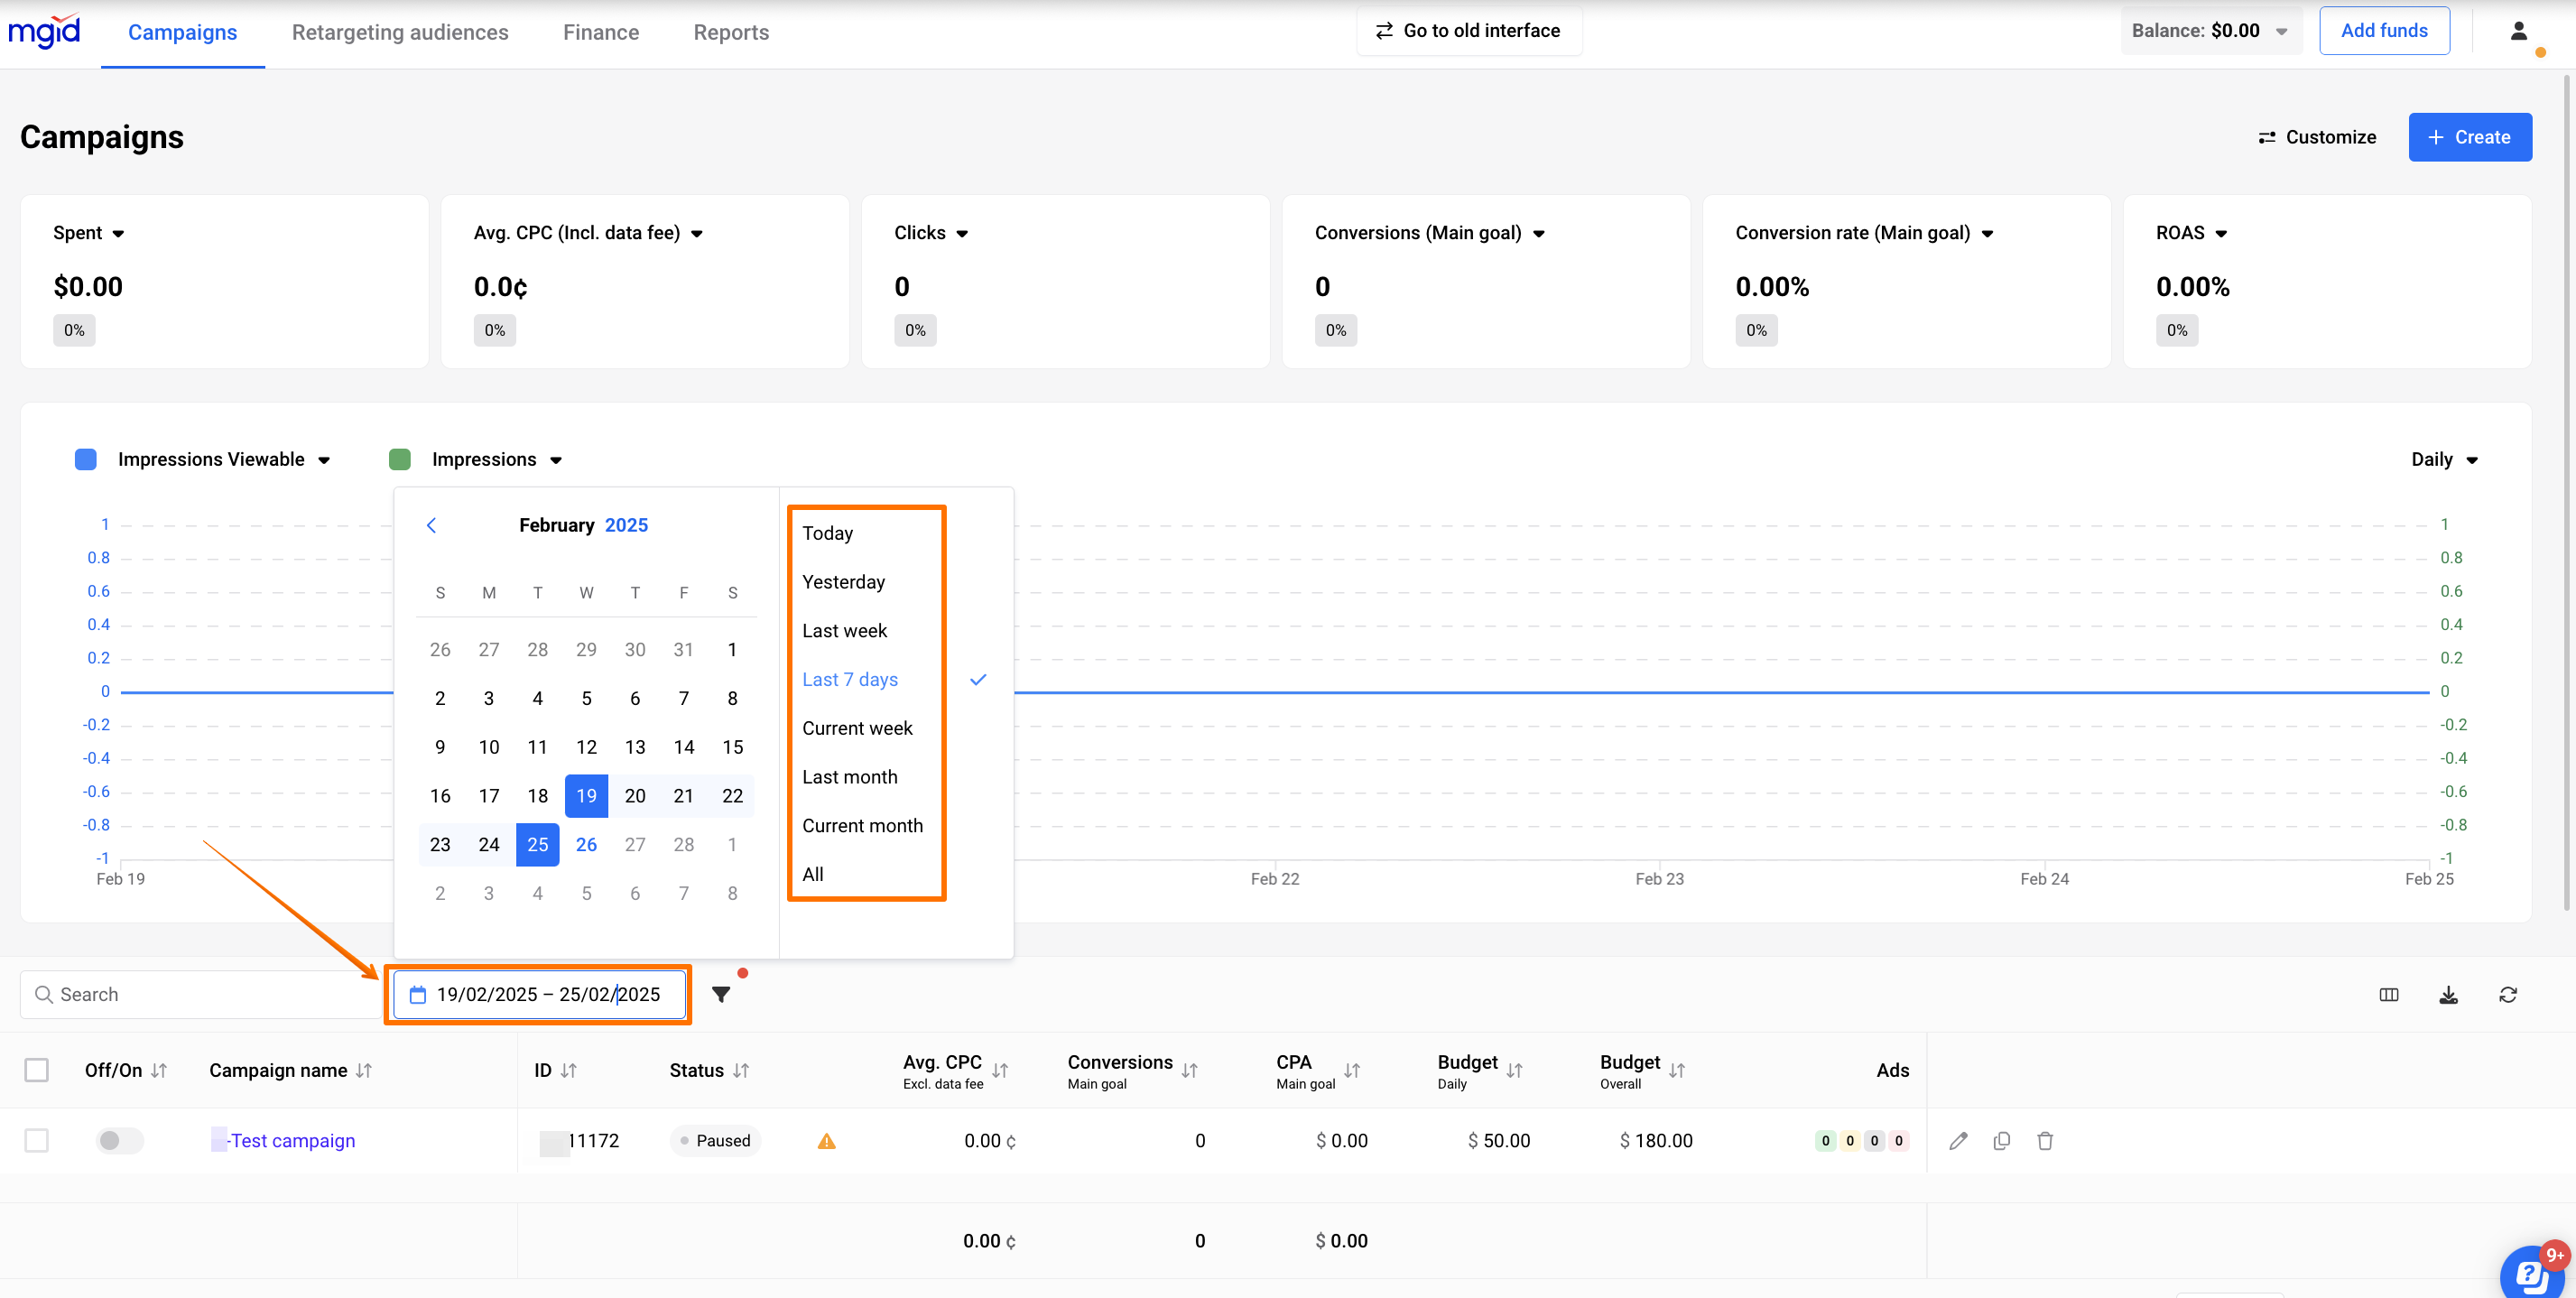Screen dimensions: 2576x1298
Task: Open the user profile icon
Action: click(2519, 31)
